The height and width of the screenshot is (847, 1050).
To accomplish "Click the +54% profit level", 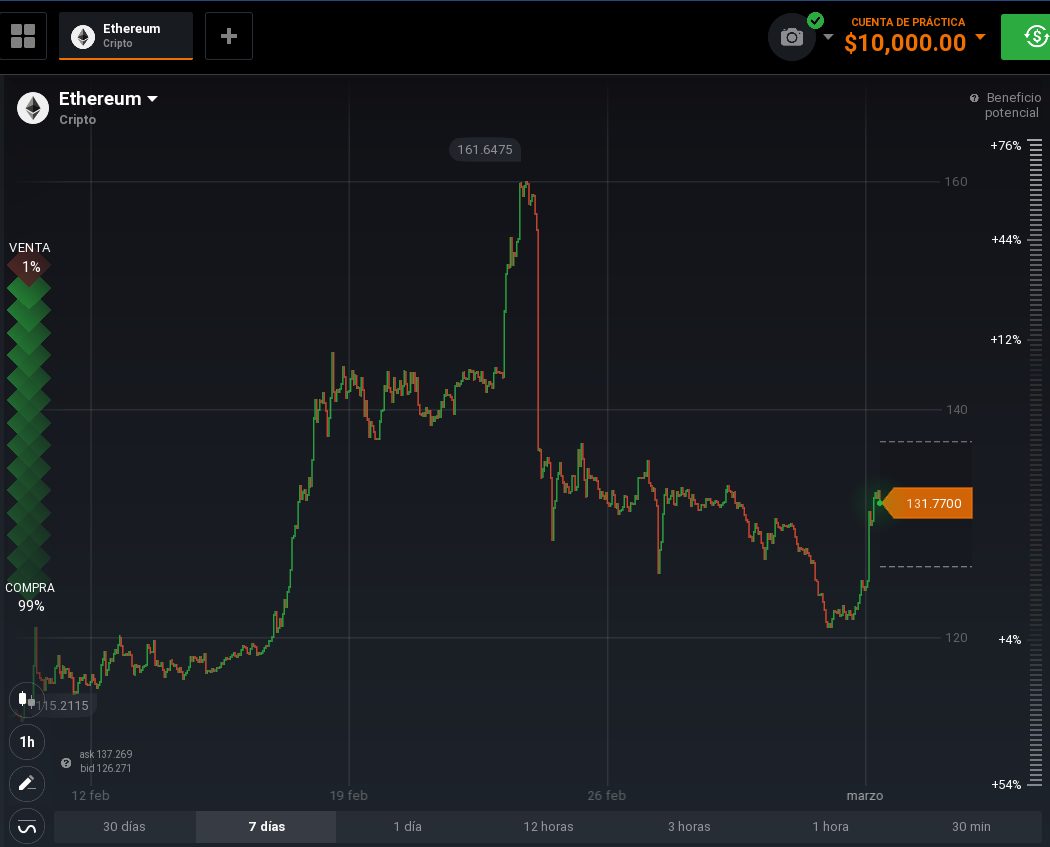I will tap(1006, 785).
